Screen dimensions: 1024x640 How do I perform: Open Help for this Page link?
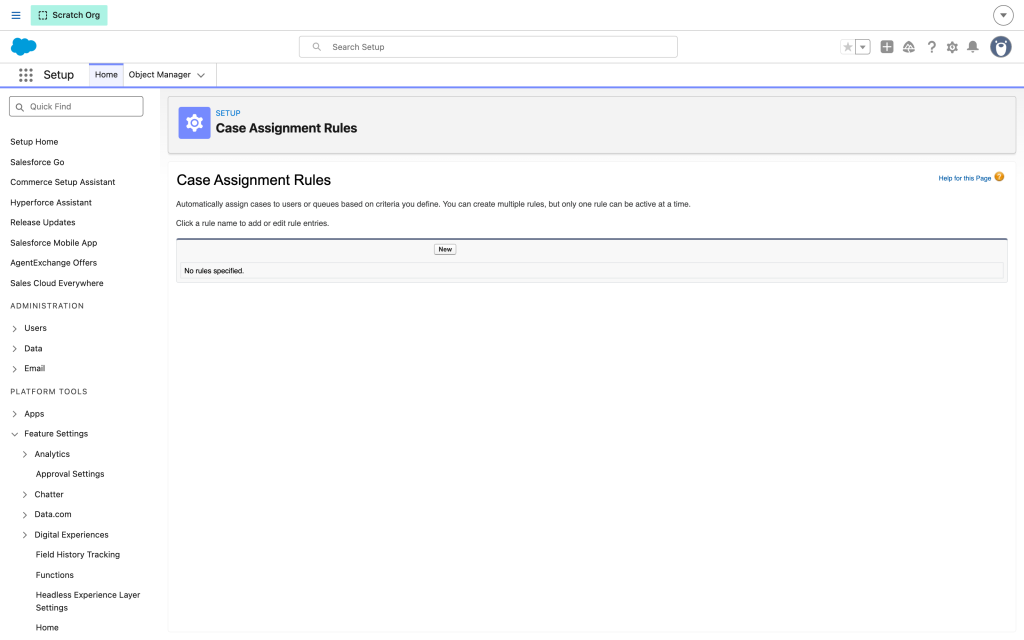965,178
